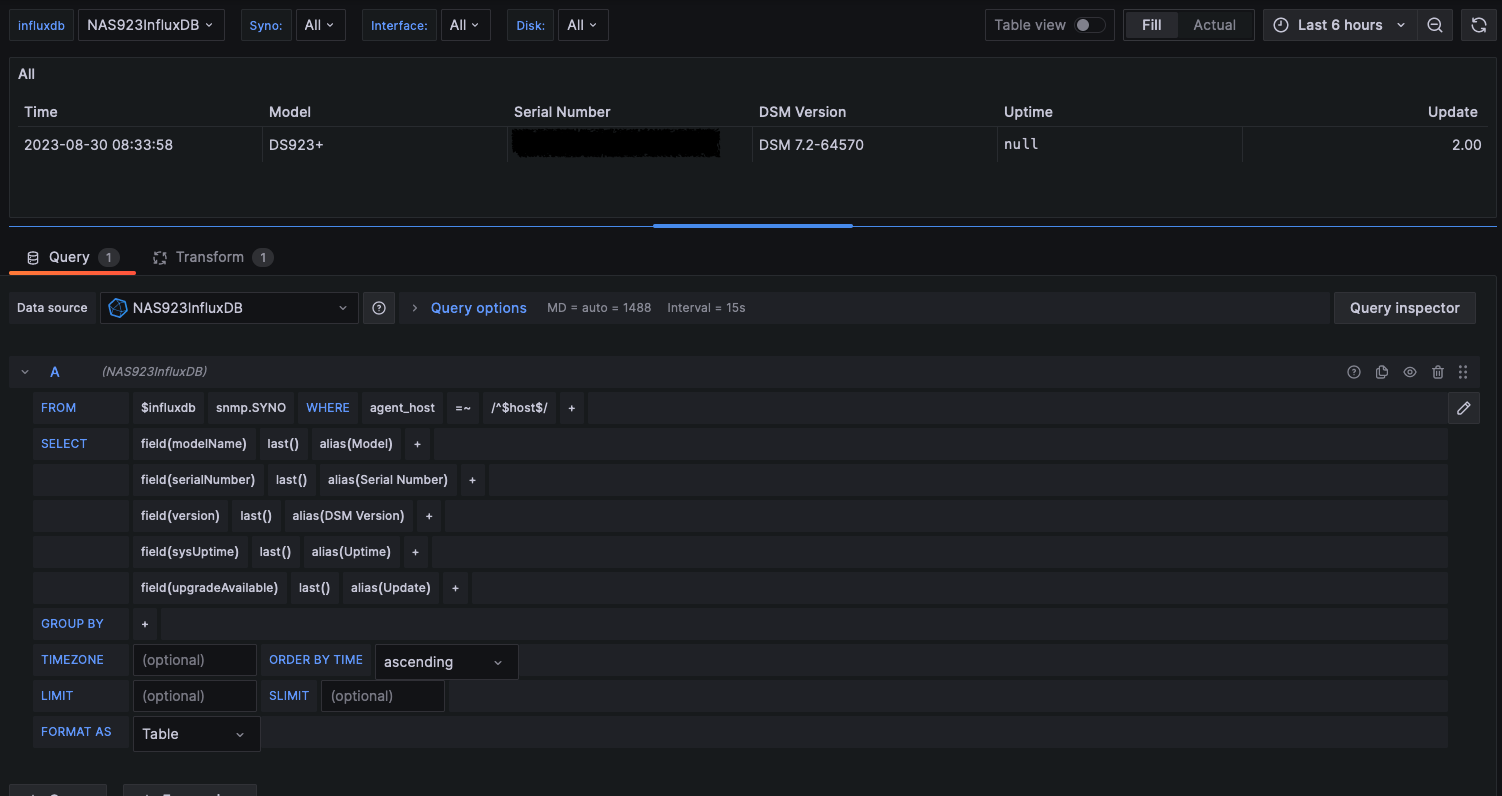Click the pencil icon to edit raw query
The width and height of the screenshot is (1502, 796).
pyautogui.click(x=1464, y=408)
